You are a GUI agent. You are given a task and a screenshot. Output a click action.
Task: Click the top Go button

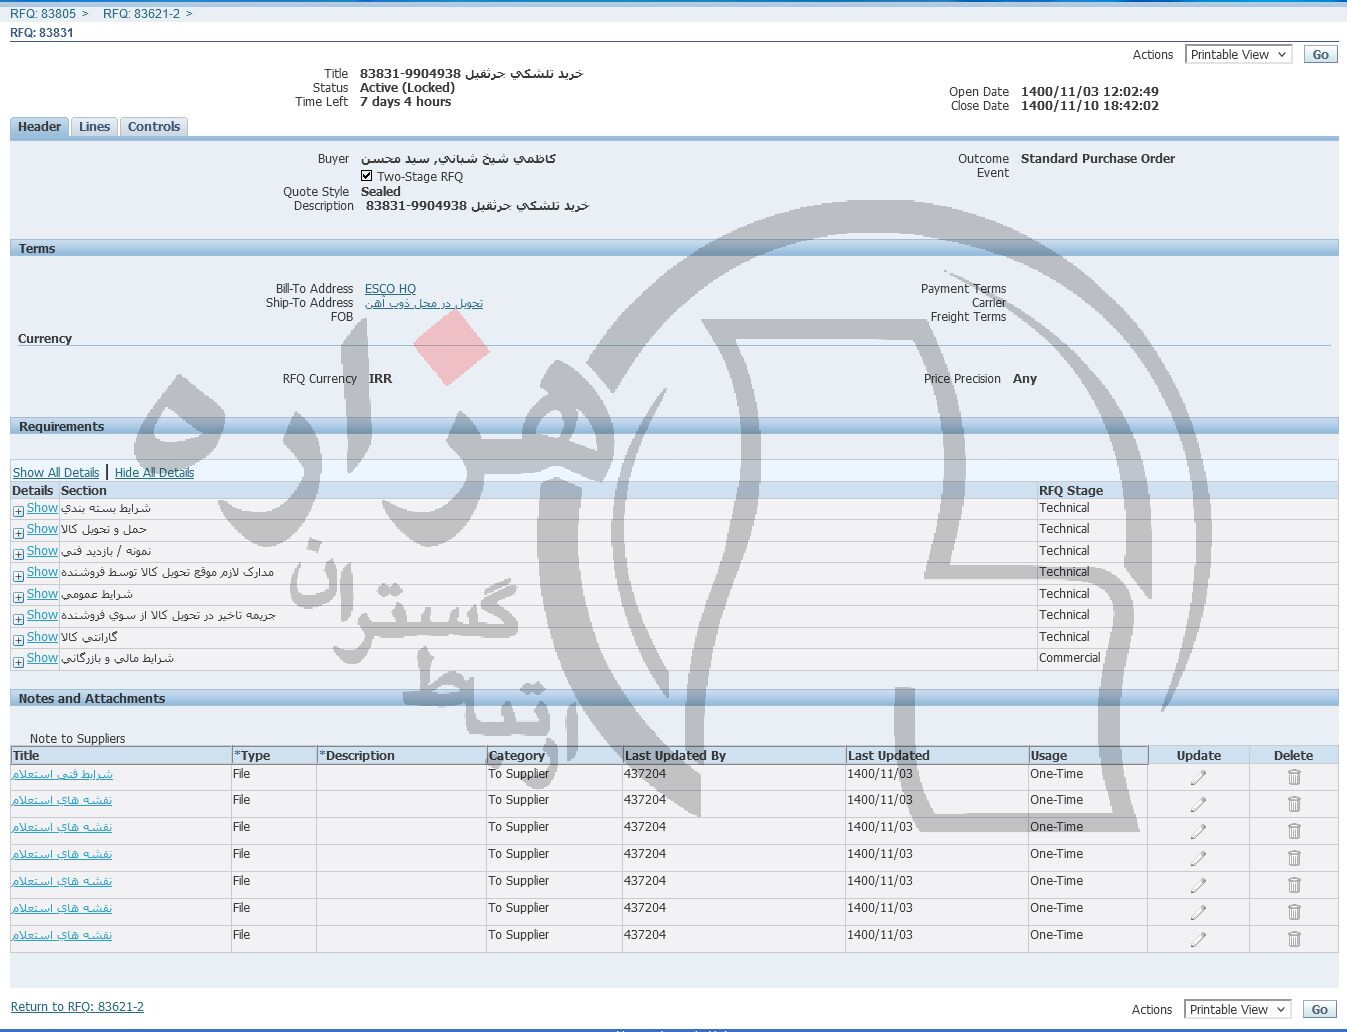[x=1320, y=55]
